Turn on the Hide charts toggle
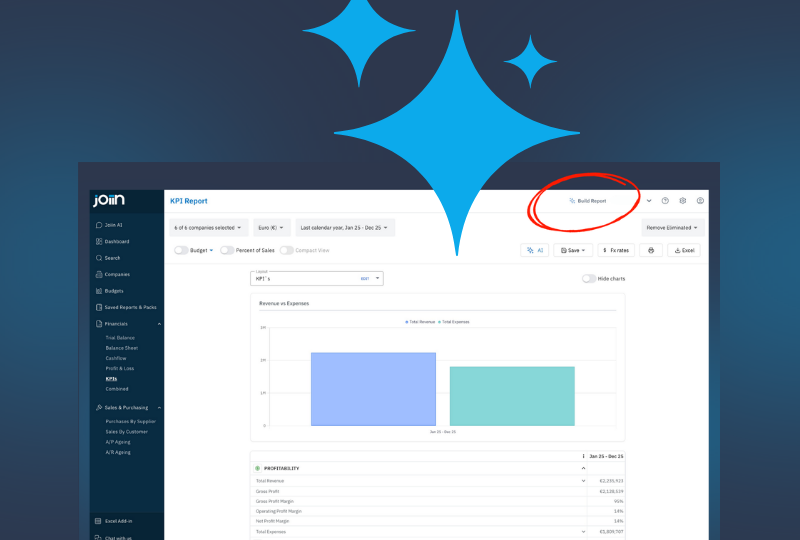This screenshot has height=540, width=800. point(589,279)
